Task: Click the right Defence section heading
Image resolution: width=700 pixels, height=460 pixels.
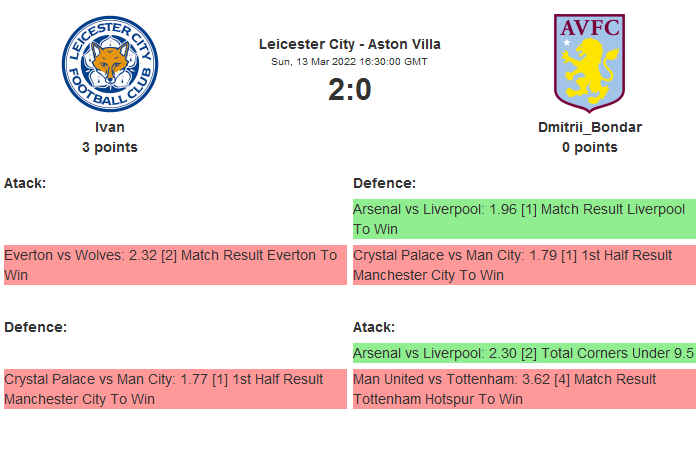Action: click(384, 183)
